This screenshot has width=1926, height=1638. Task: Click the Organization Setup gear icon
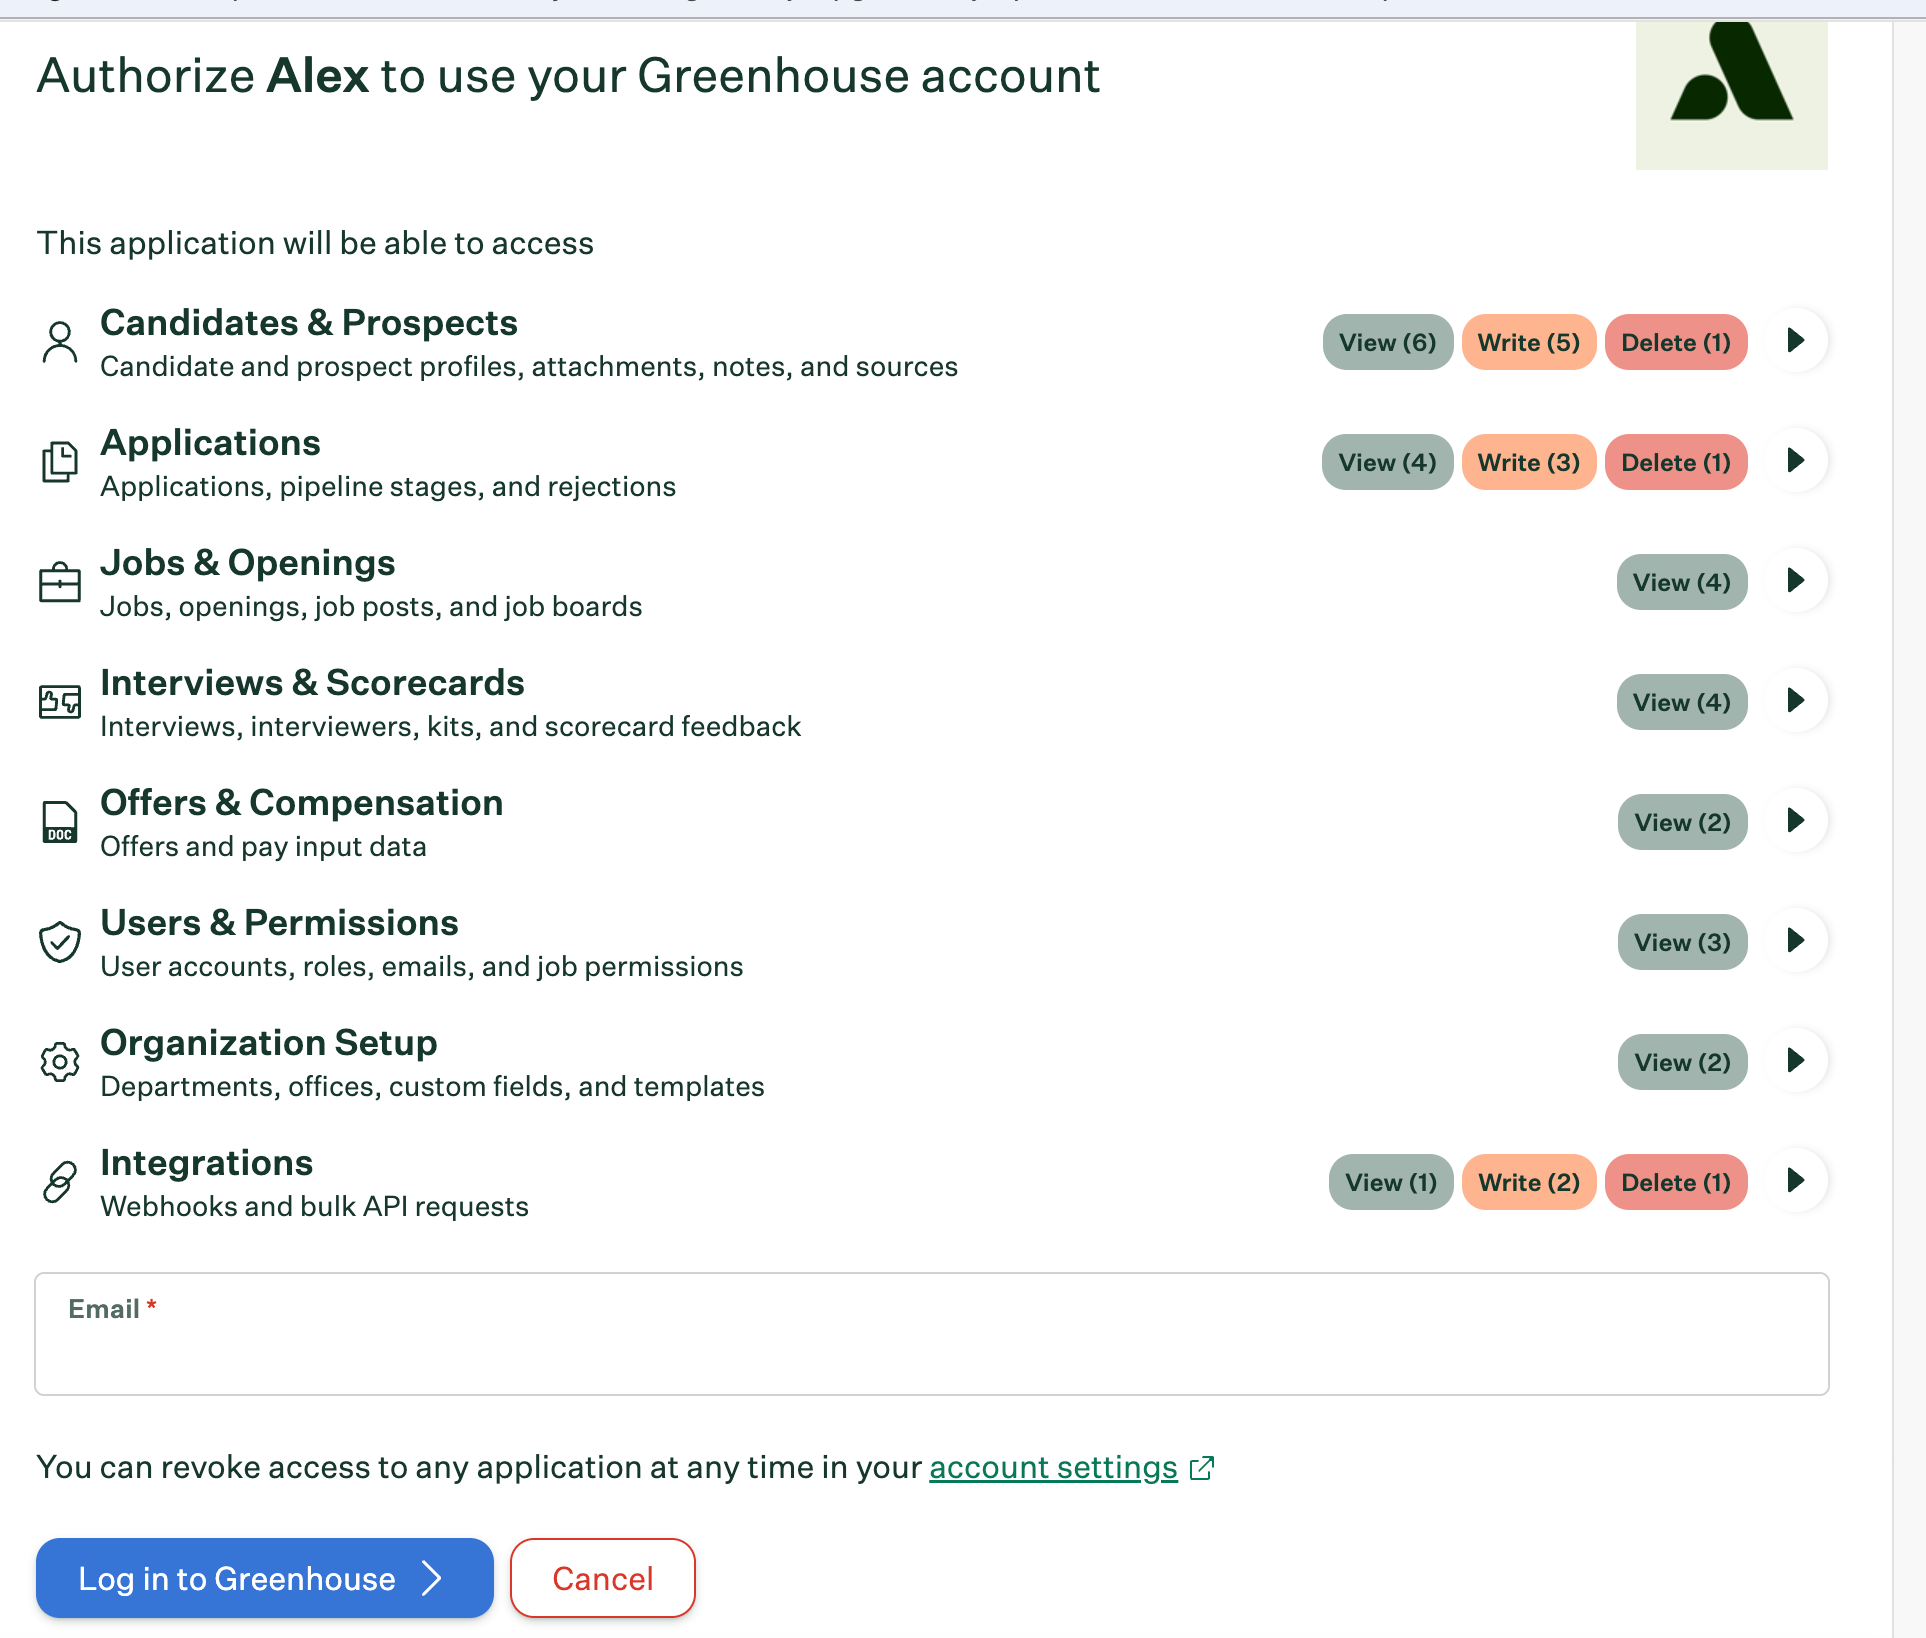click(x=60, y=1062)
